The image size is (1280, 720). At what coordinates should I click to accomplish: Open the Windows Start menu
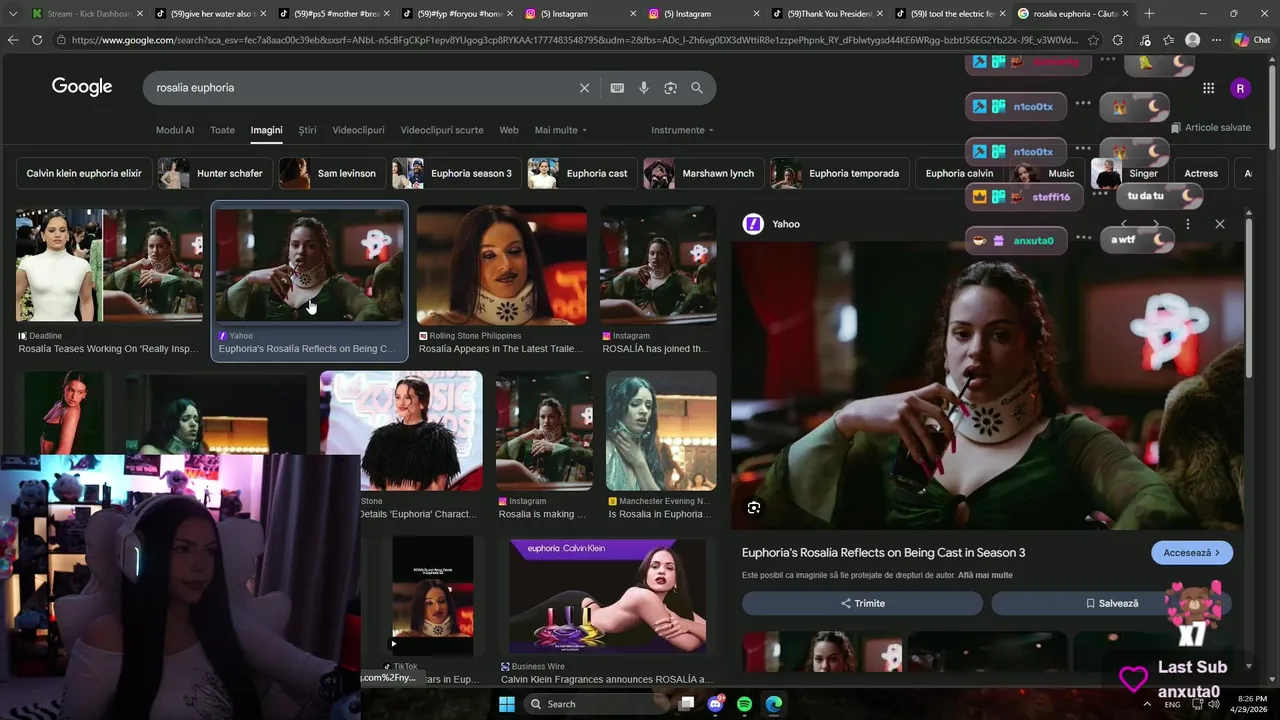pos(507,704)
